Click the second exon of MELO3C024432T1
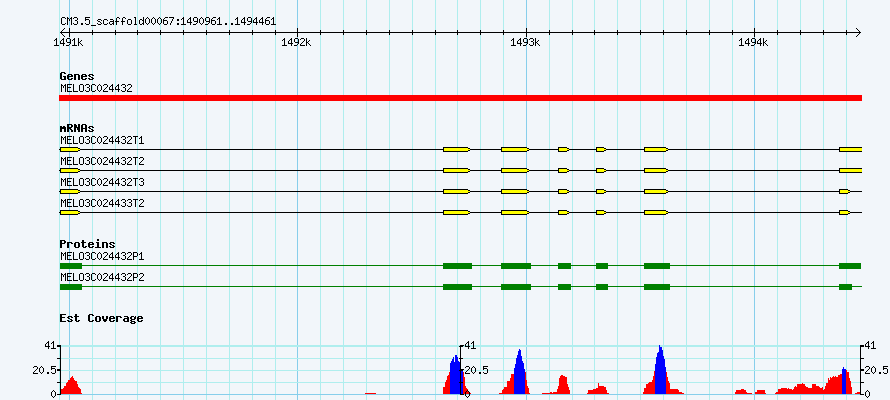890x400 pixels. point(456,149)
